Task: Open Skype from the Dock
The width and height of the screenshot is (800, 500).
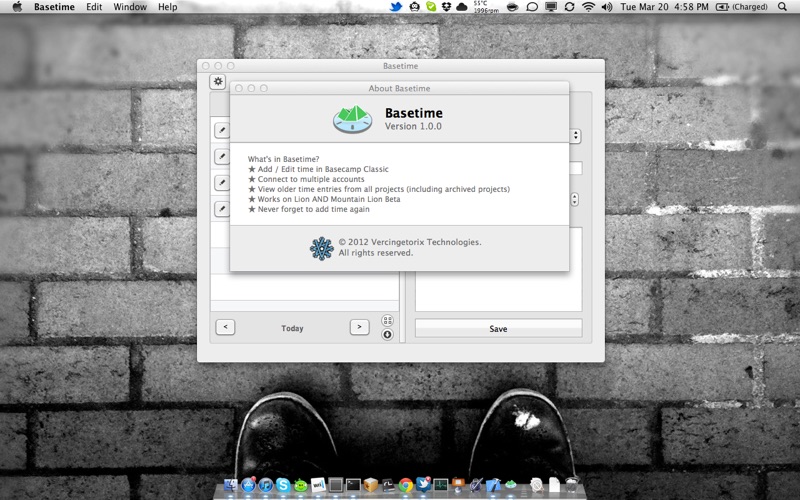Action: coord(283,485)
